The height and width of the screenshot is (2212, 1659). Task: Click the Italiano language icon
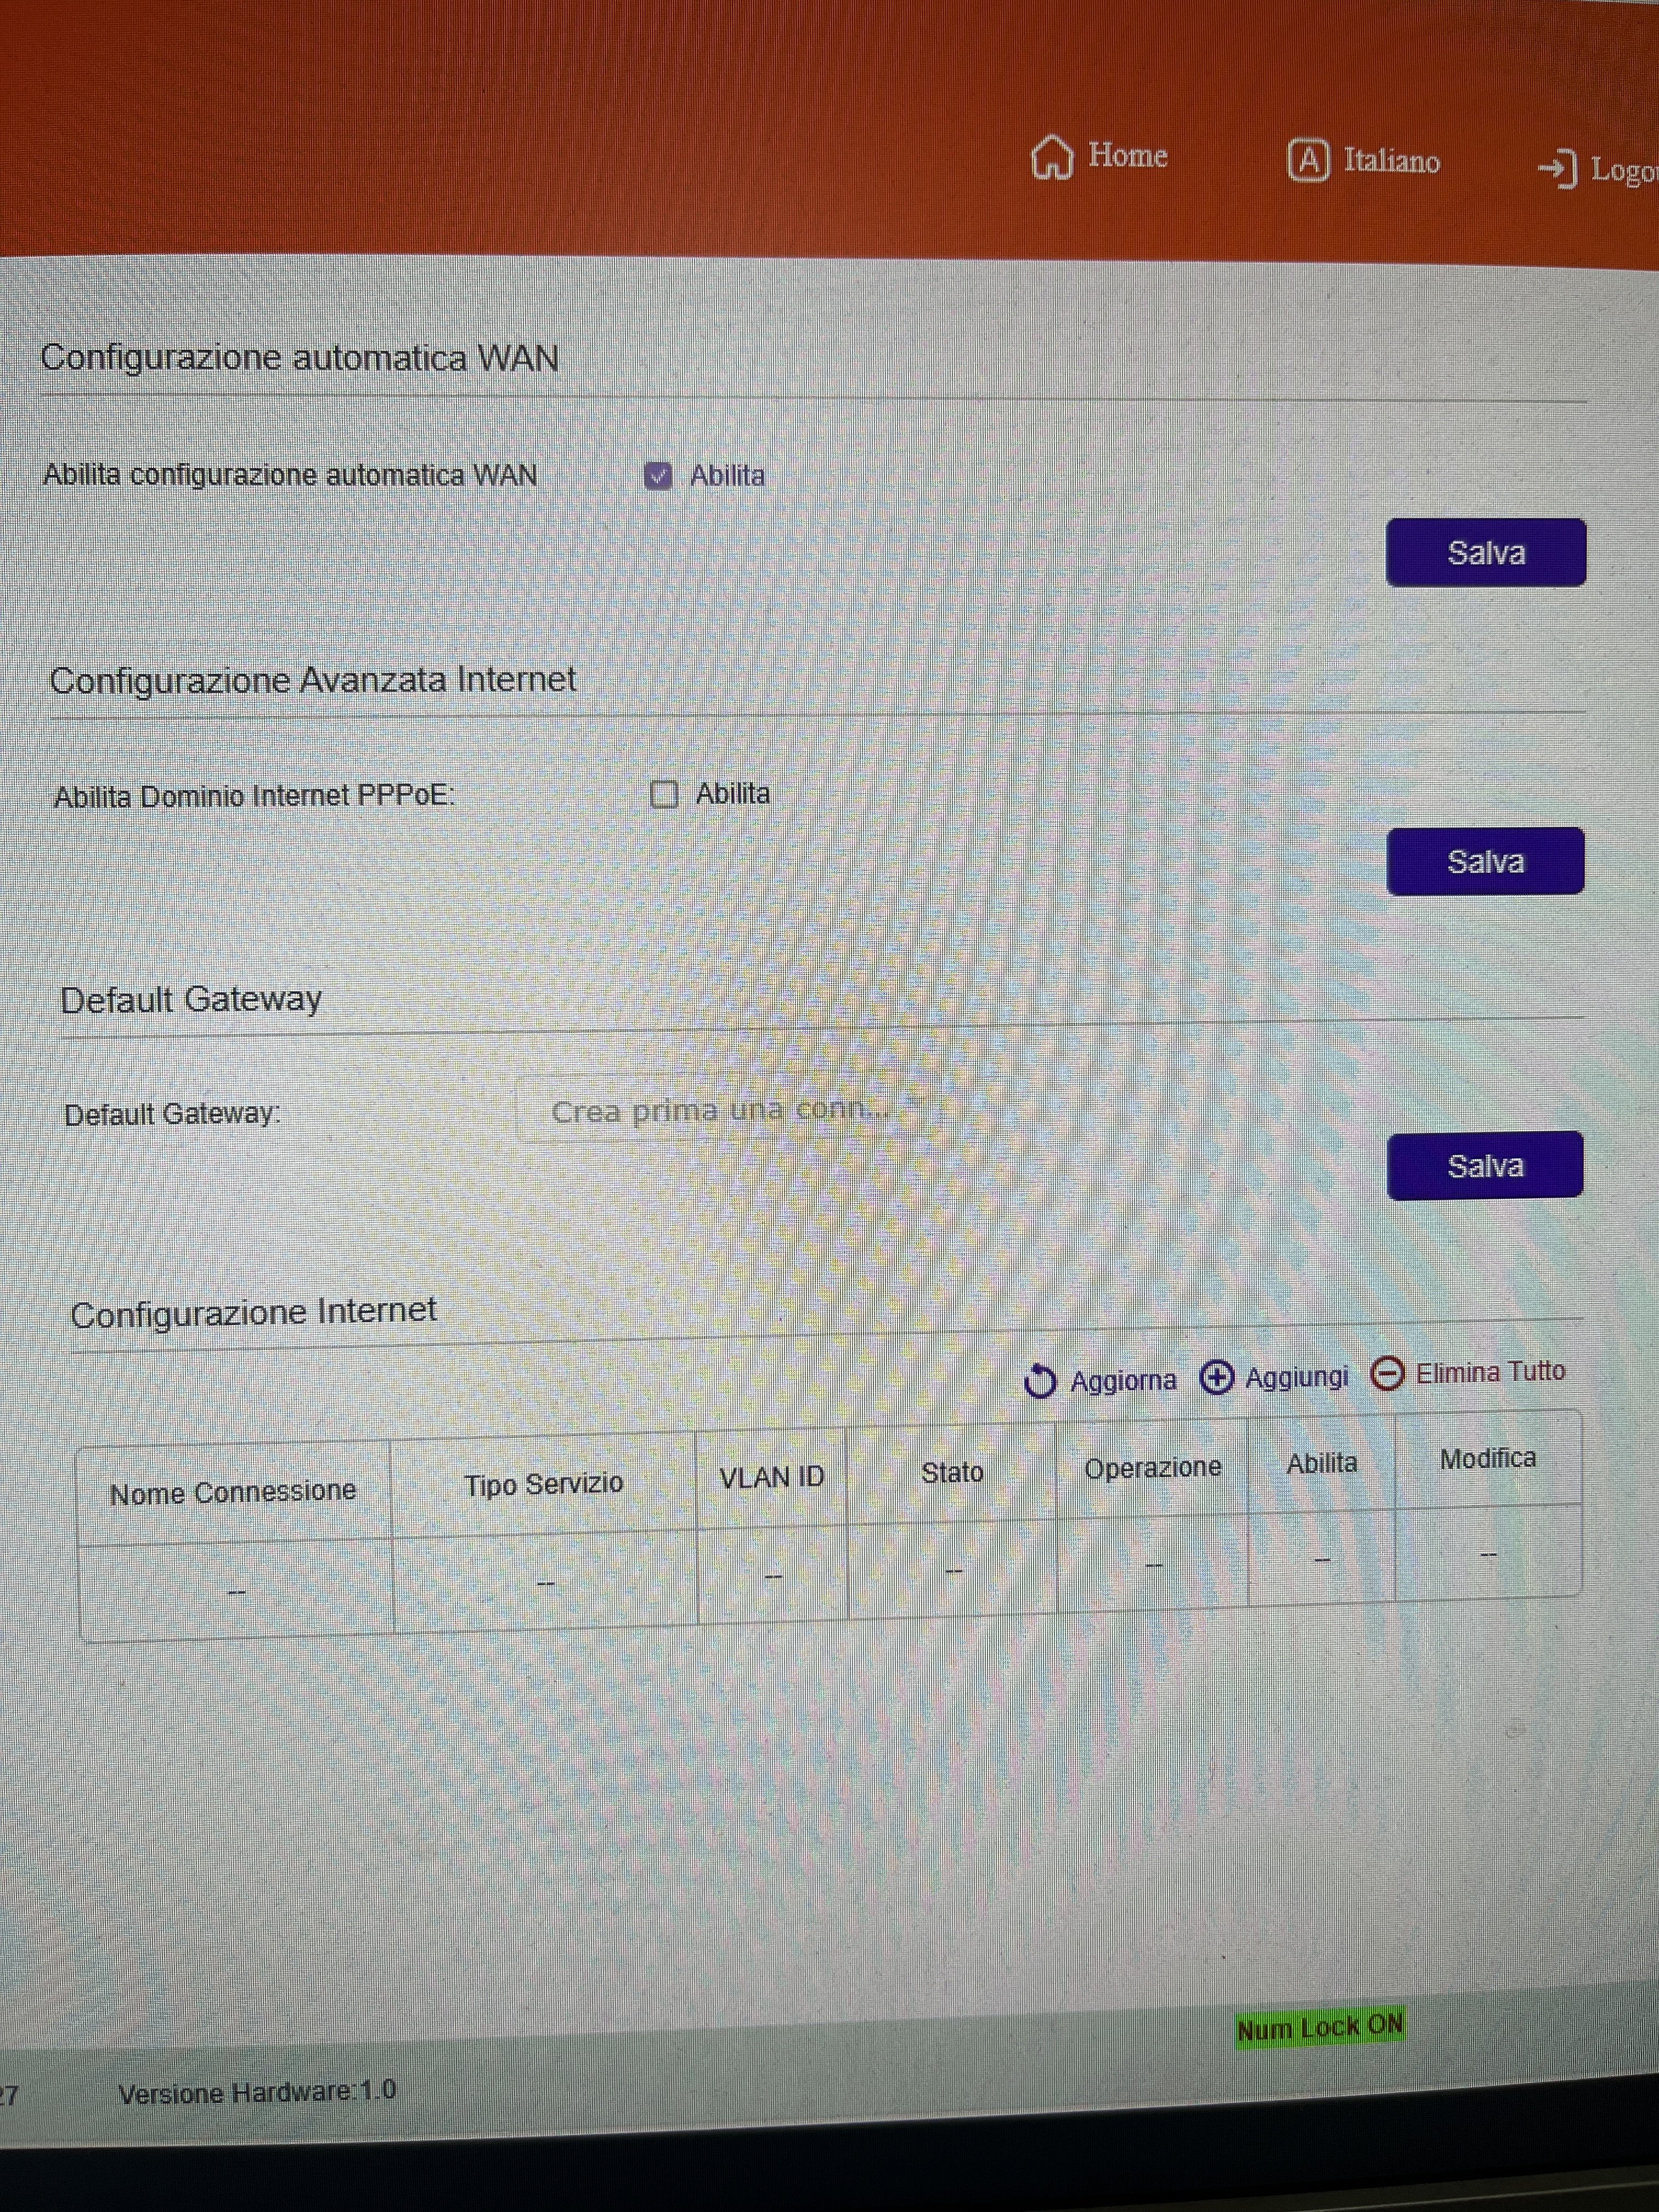click(x=1307, y=161)
